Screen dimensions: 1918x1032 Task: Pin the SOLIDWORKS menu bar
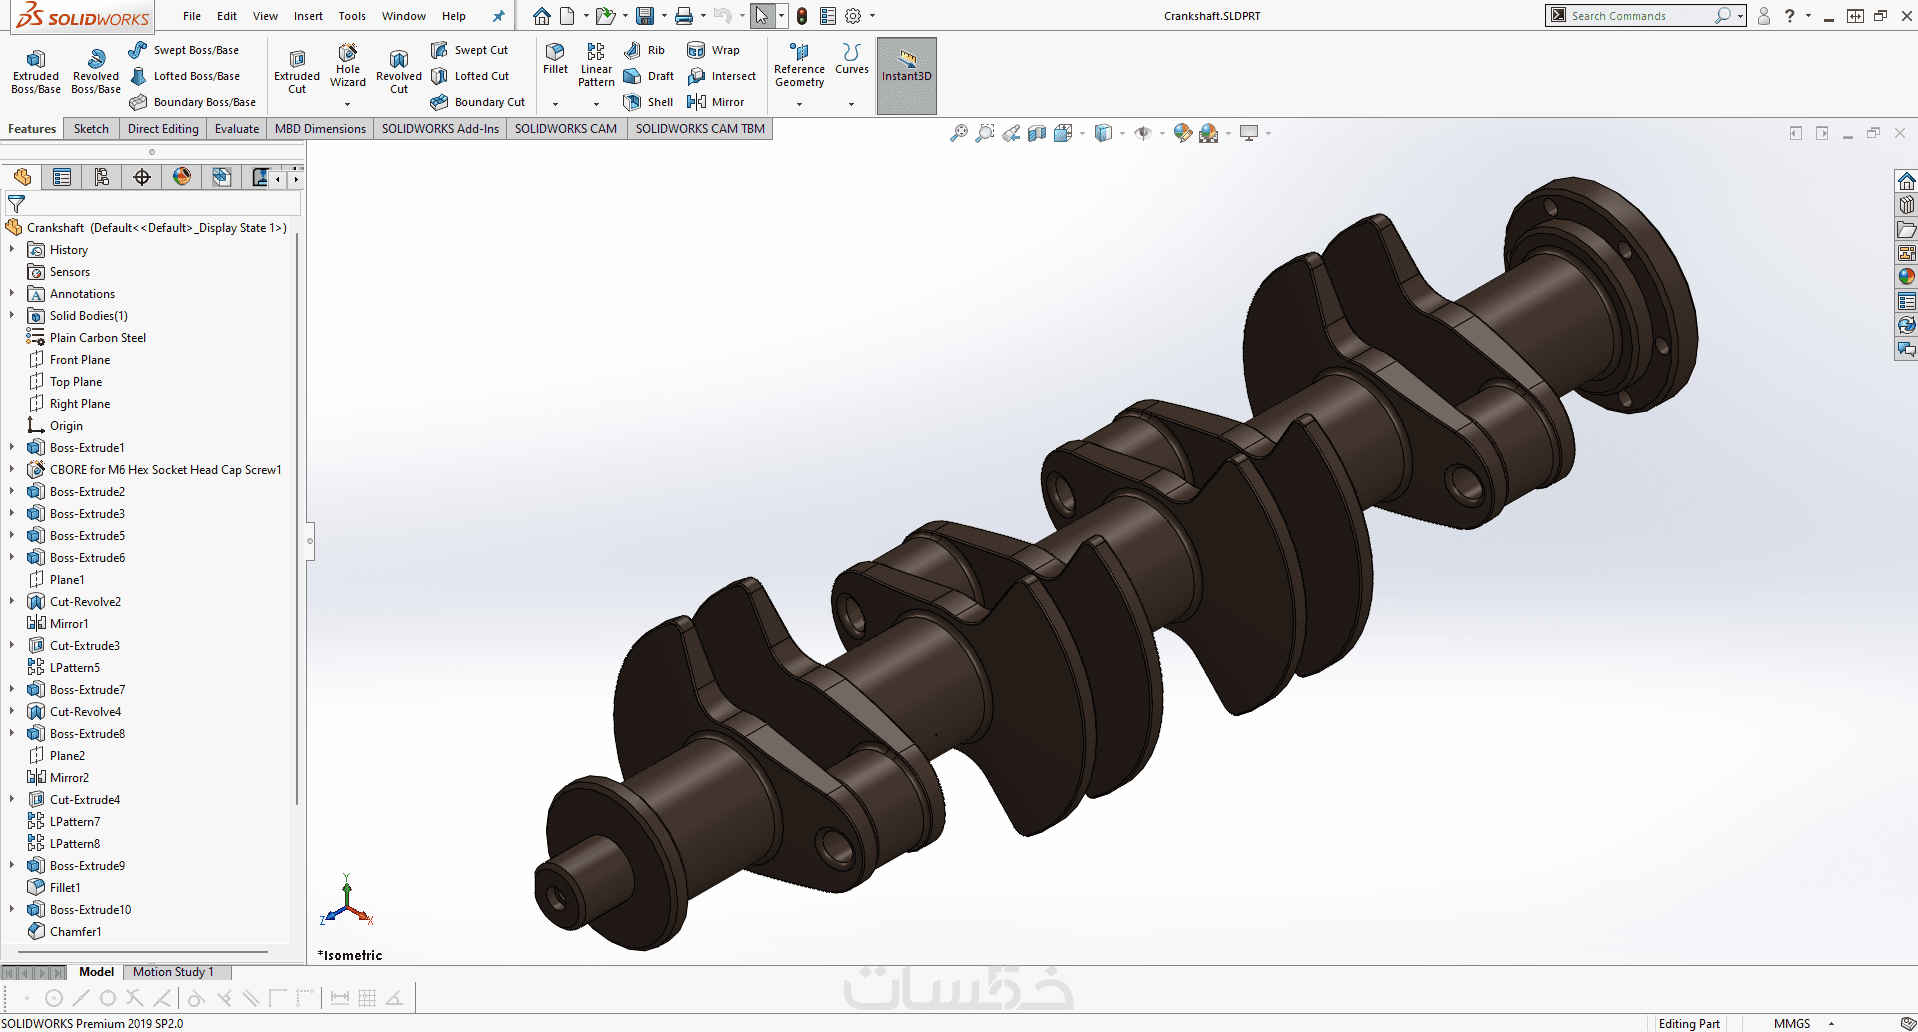tap(498, 16)
